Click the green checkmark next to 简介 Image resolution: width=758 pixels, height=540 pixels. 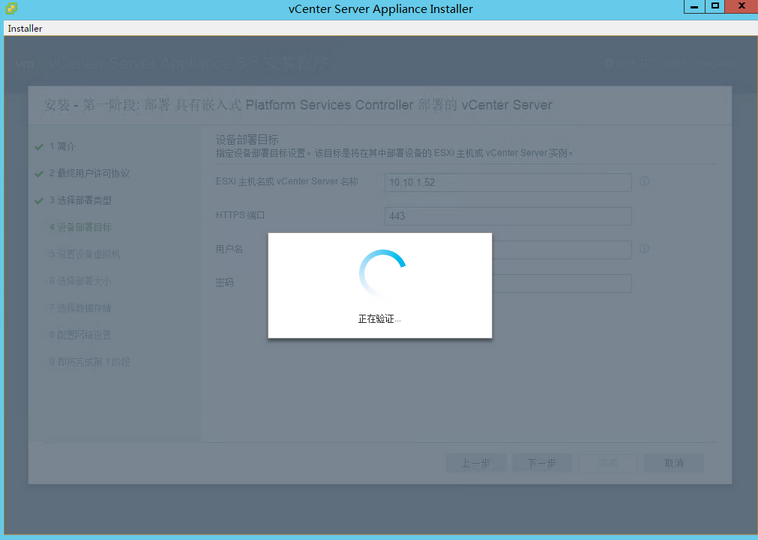coord(39,147)
